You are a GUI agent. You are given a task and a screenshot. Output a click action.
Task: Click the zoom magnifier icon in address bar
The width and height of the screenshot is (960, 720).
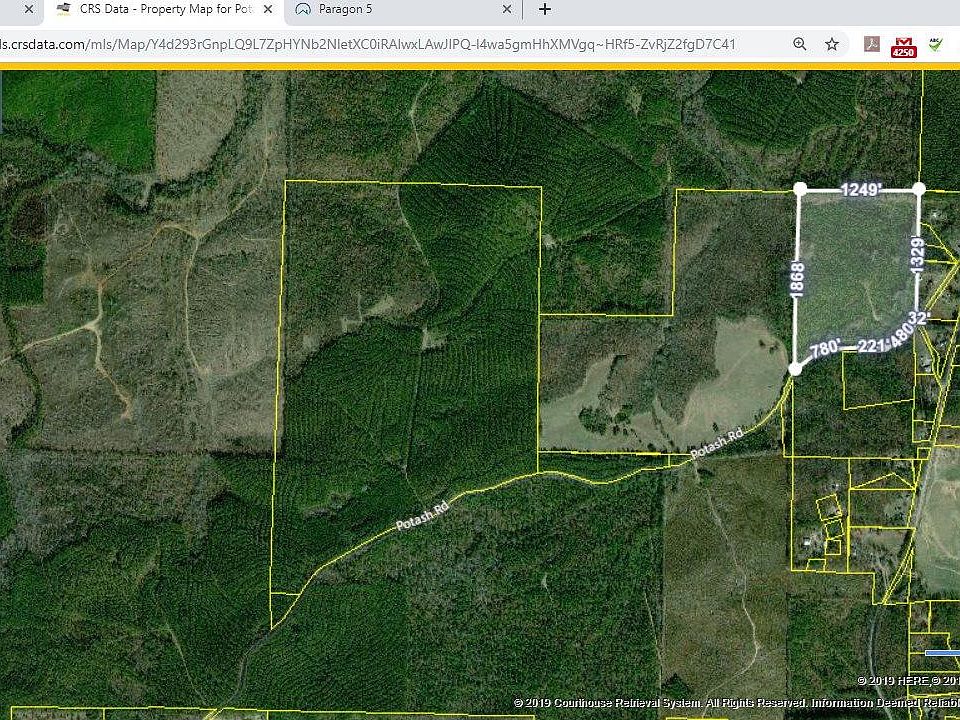[x=800, y=44]
